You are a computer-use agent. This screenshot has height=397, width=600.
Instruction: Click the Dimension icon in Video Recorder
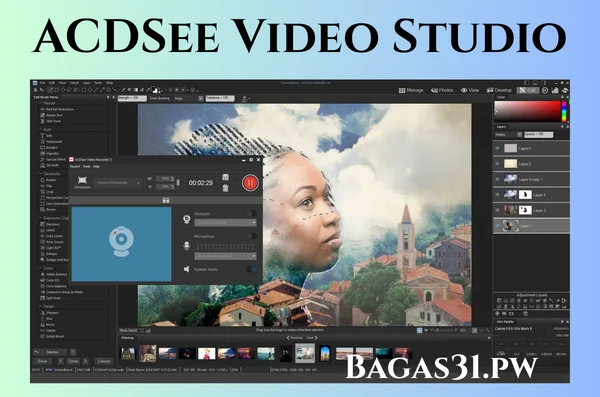tap(82, 182)
